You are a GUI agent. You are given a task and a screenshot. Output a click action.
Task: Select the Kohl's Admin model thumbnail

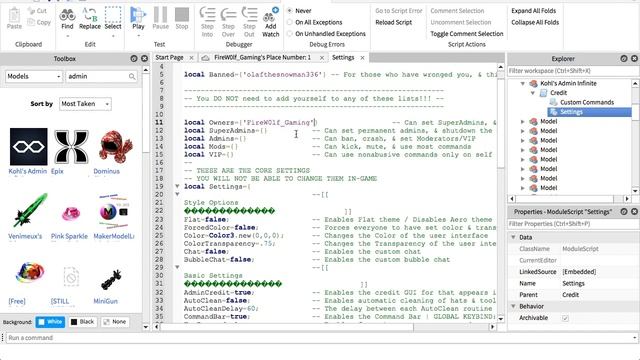pyautogui.click(x=29, y=147)
